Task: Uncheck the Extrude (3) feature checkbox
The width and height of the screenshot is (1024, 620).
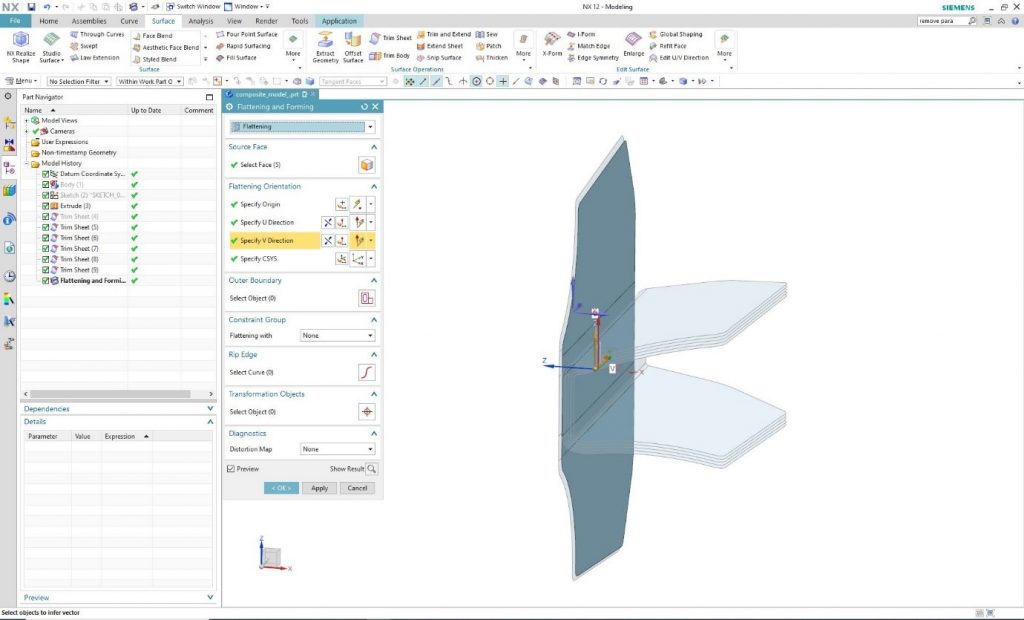Action: click(46, 206)
